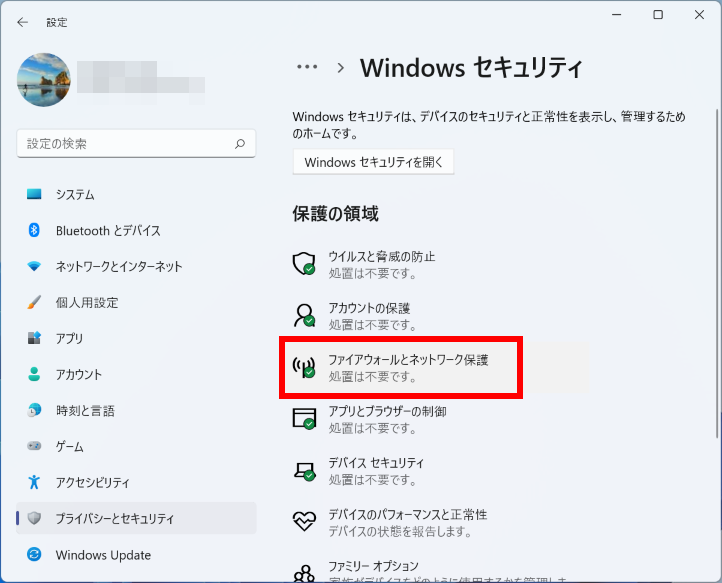The width and height of the screenshot is (722, 583).
Task: Click the Wi-Fi network icon in sidebar
Action: point(34,266)
